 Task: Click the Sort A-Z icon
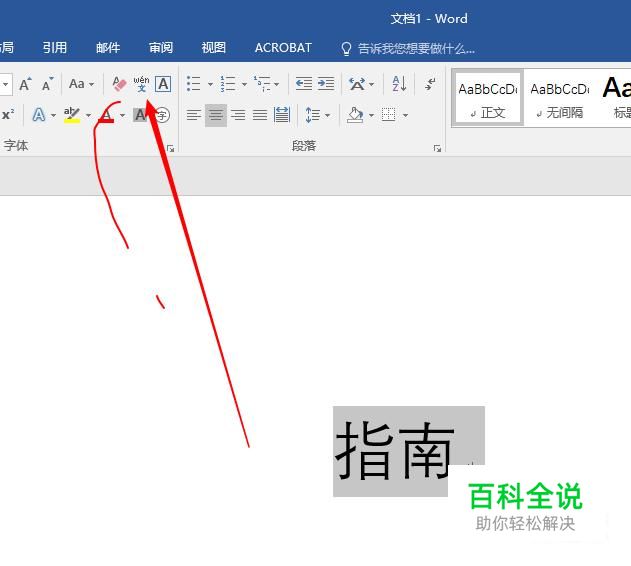(399, 84)
